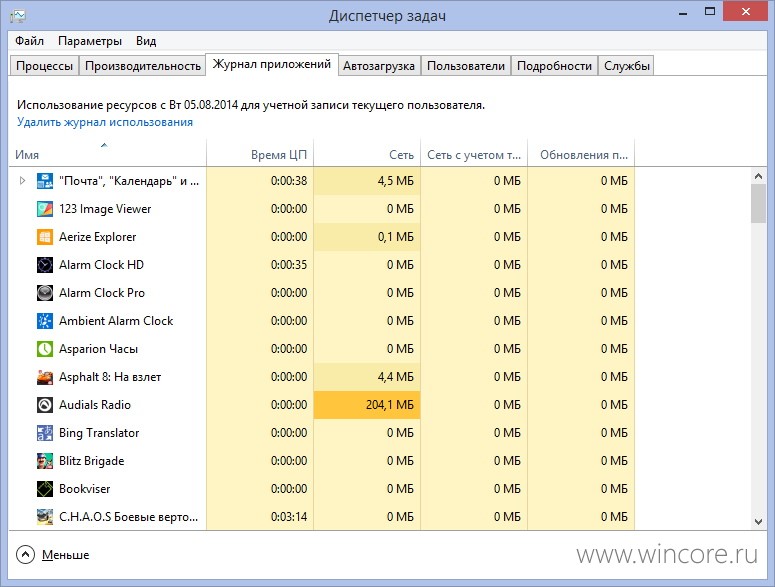Viewport: 775px width, 587px height.
Task: Click the Alarm Clock Pro icon
Action: 45,293
